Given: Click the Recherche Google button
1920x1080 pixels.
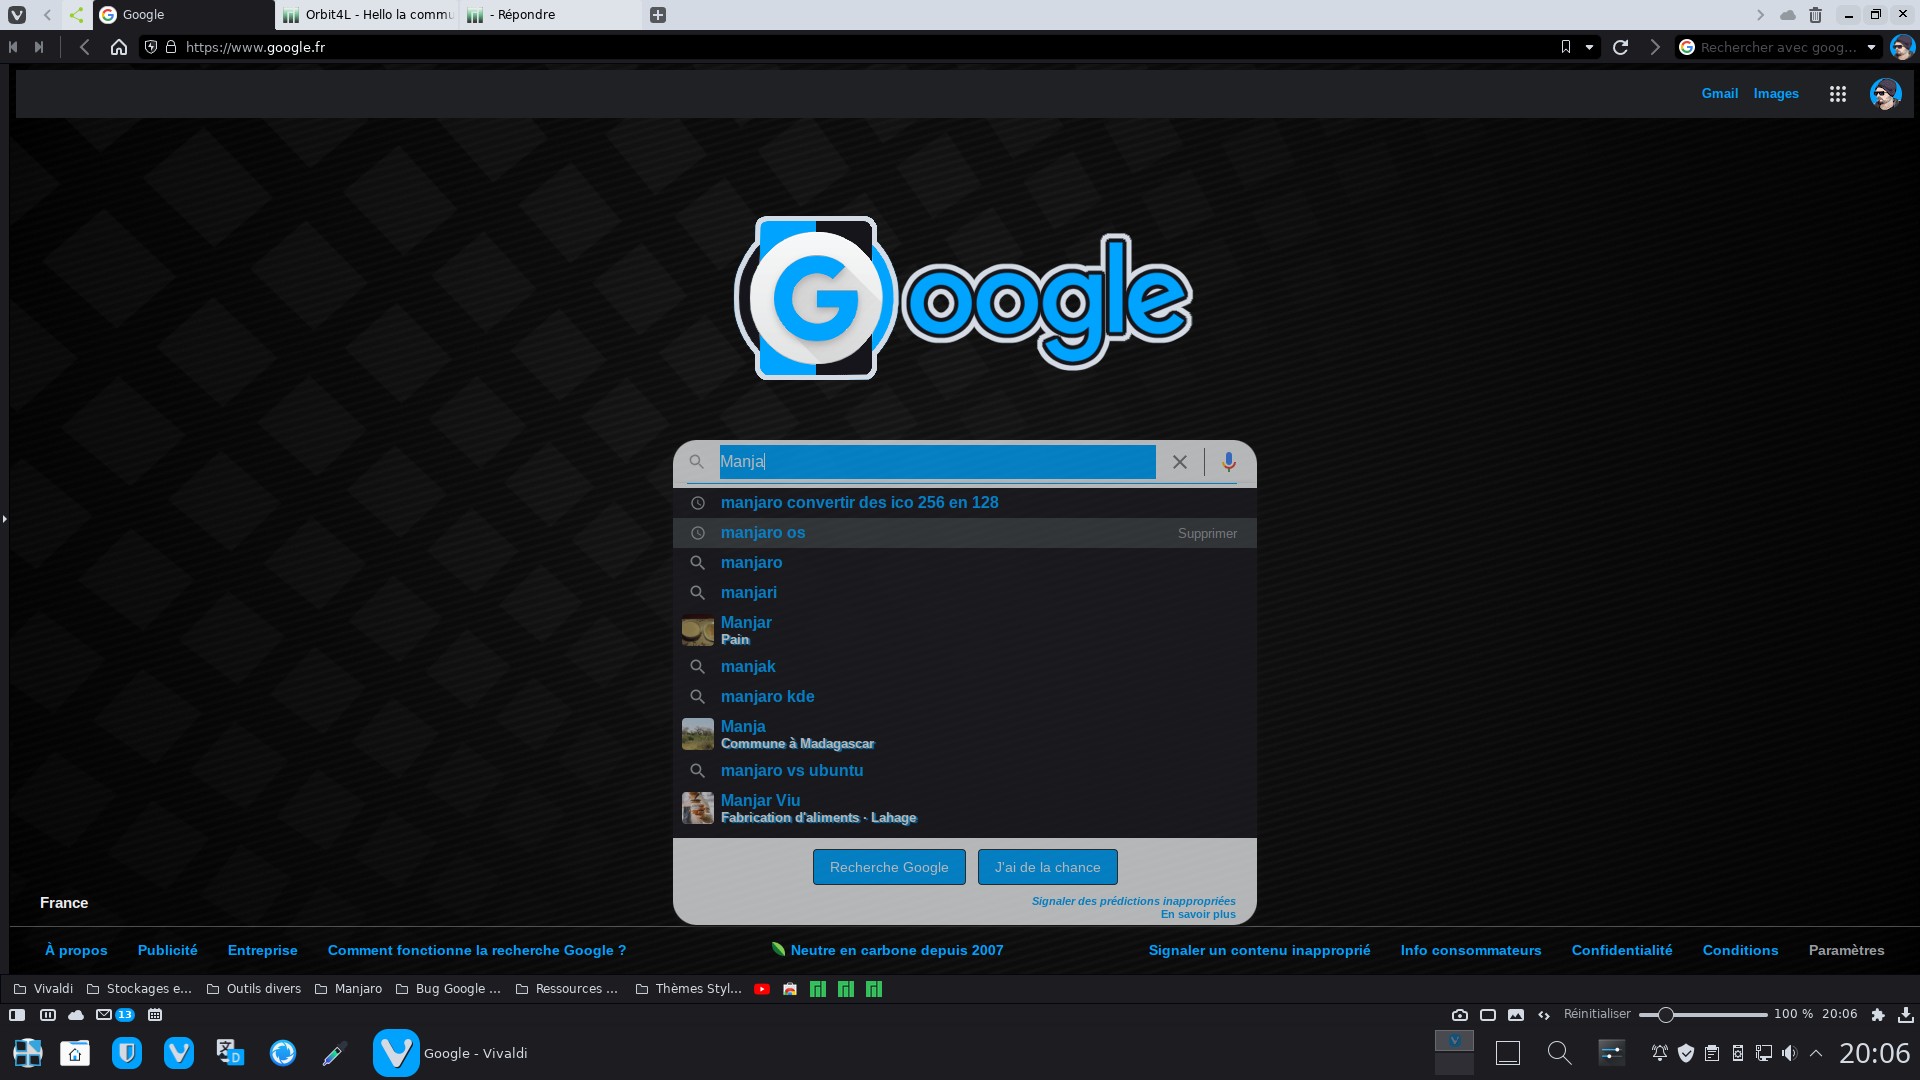Looking at the screenshot, I should pos(888,867).
